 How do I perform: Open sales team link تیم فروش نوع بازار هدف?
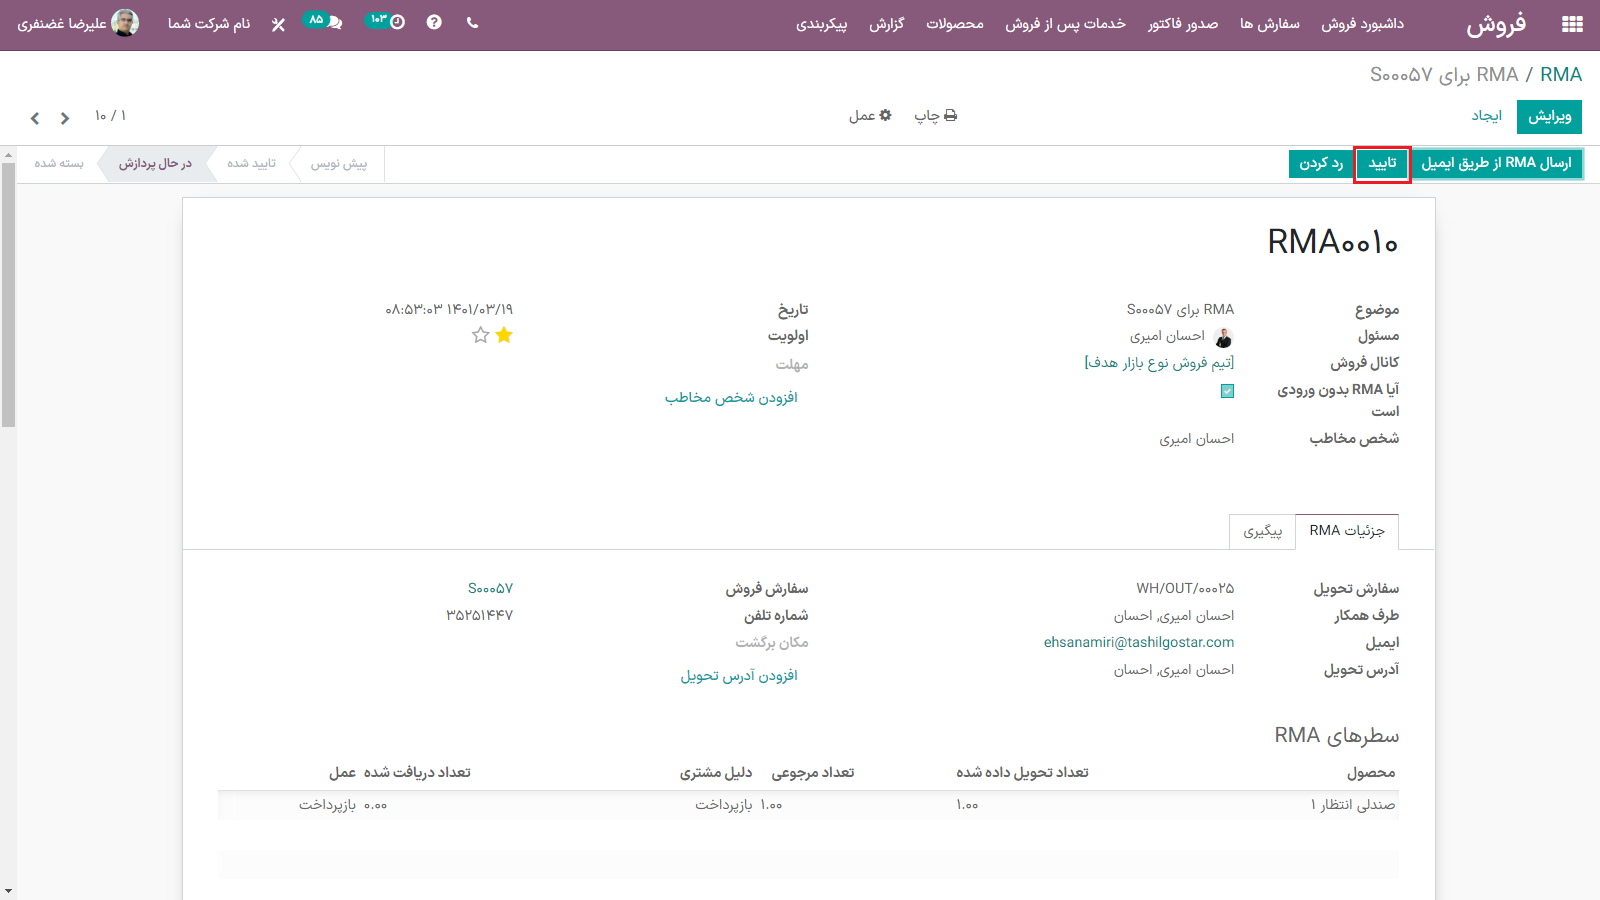tap(1159, 363)
